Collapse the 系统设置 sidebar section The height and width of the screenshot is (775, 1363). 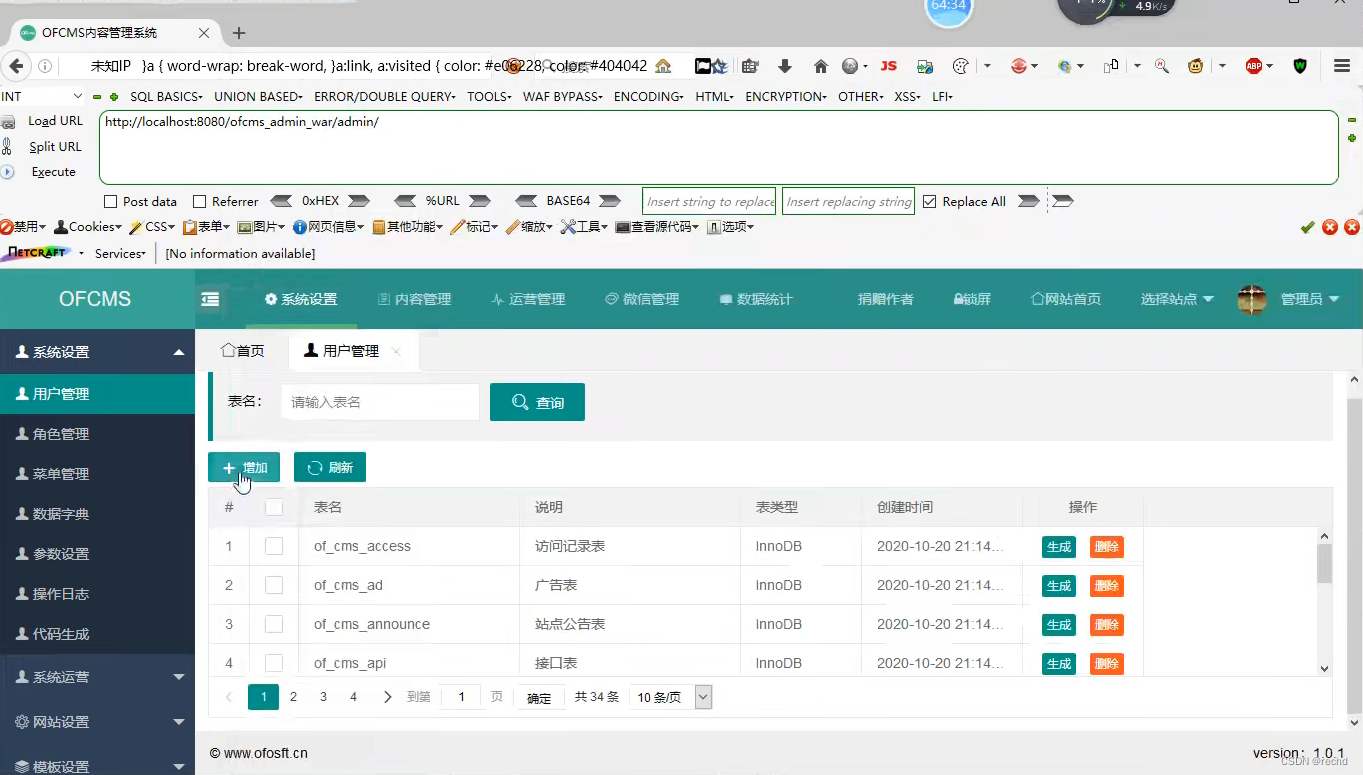point(97,352)
